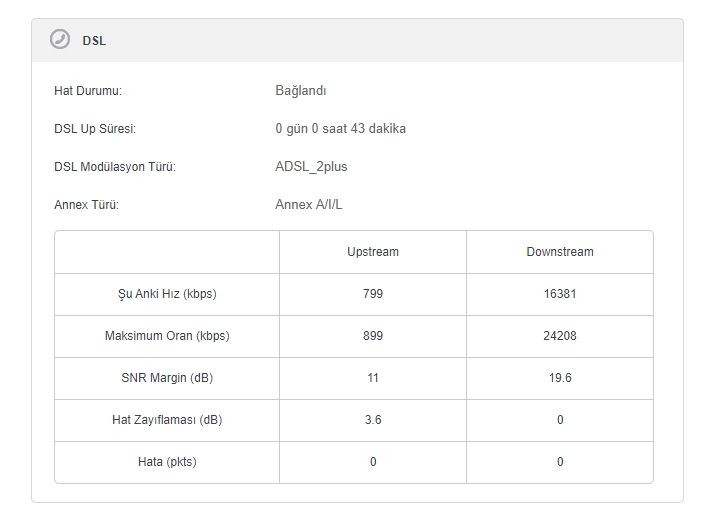Click the Hat Zayıflaması row label
The height and width of the screenshot is (513, 722).
click(x=167, y=420)
